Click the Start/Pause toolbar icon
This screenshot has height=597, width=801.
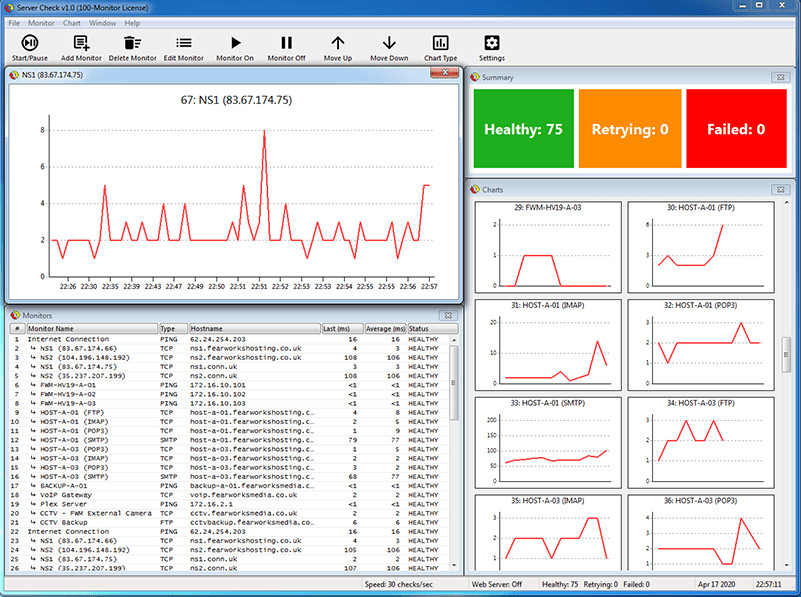coord(30,43)
